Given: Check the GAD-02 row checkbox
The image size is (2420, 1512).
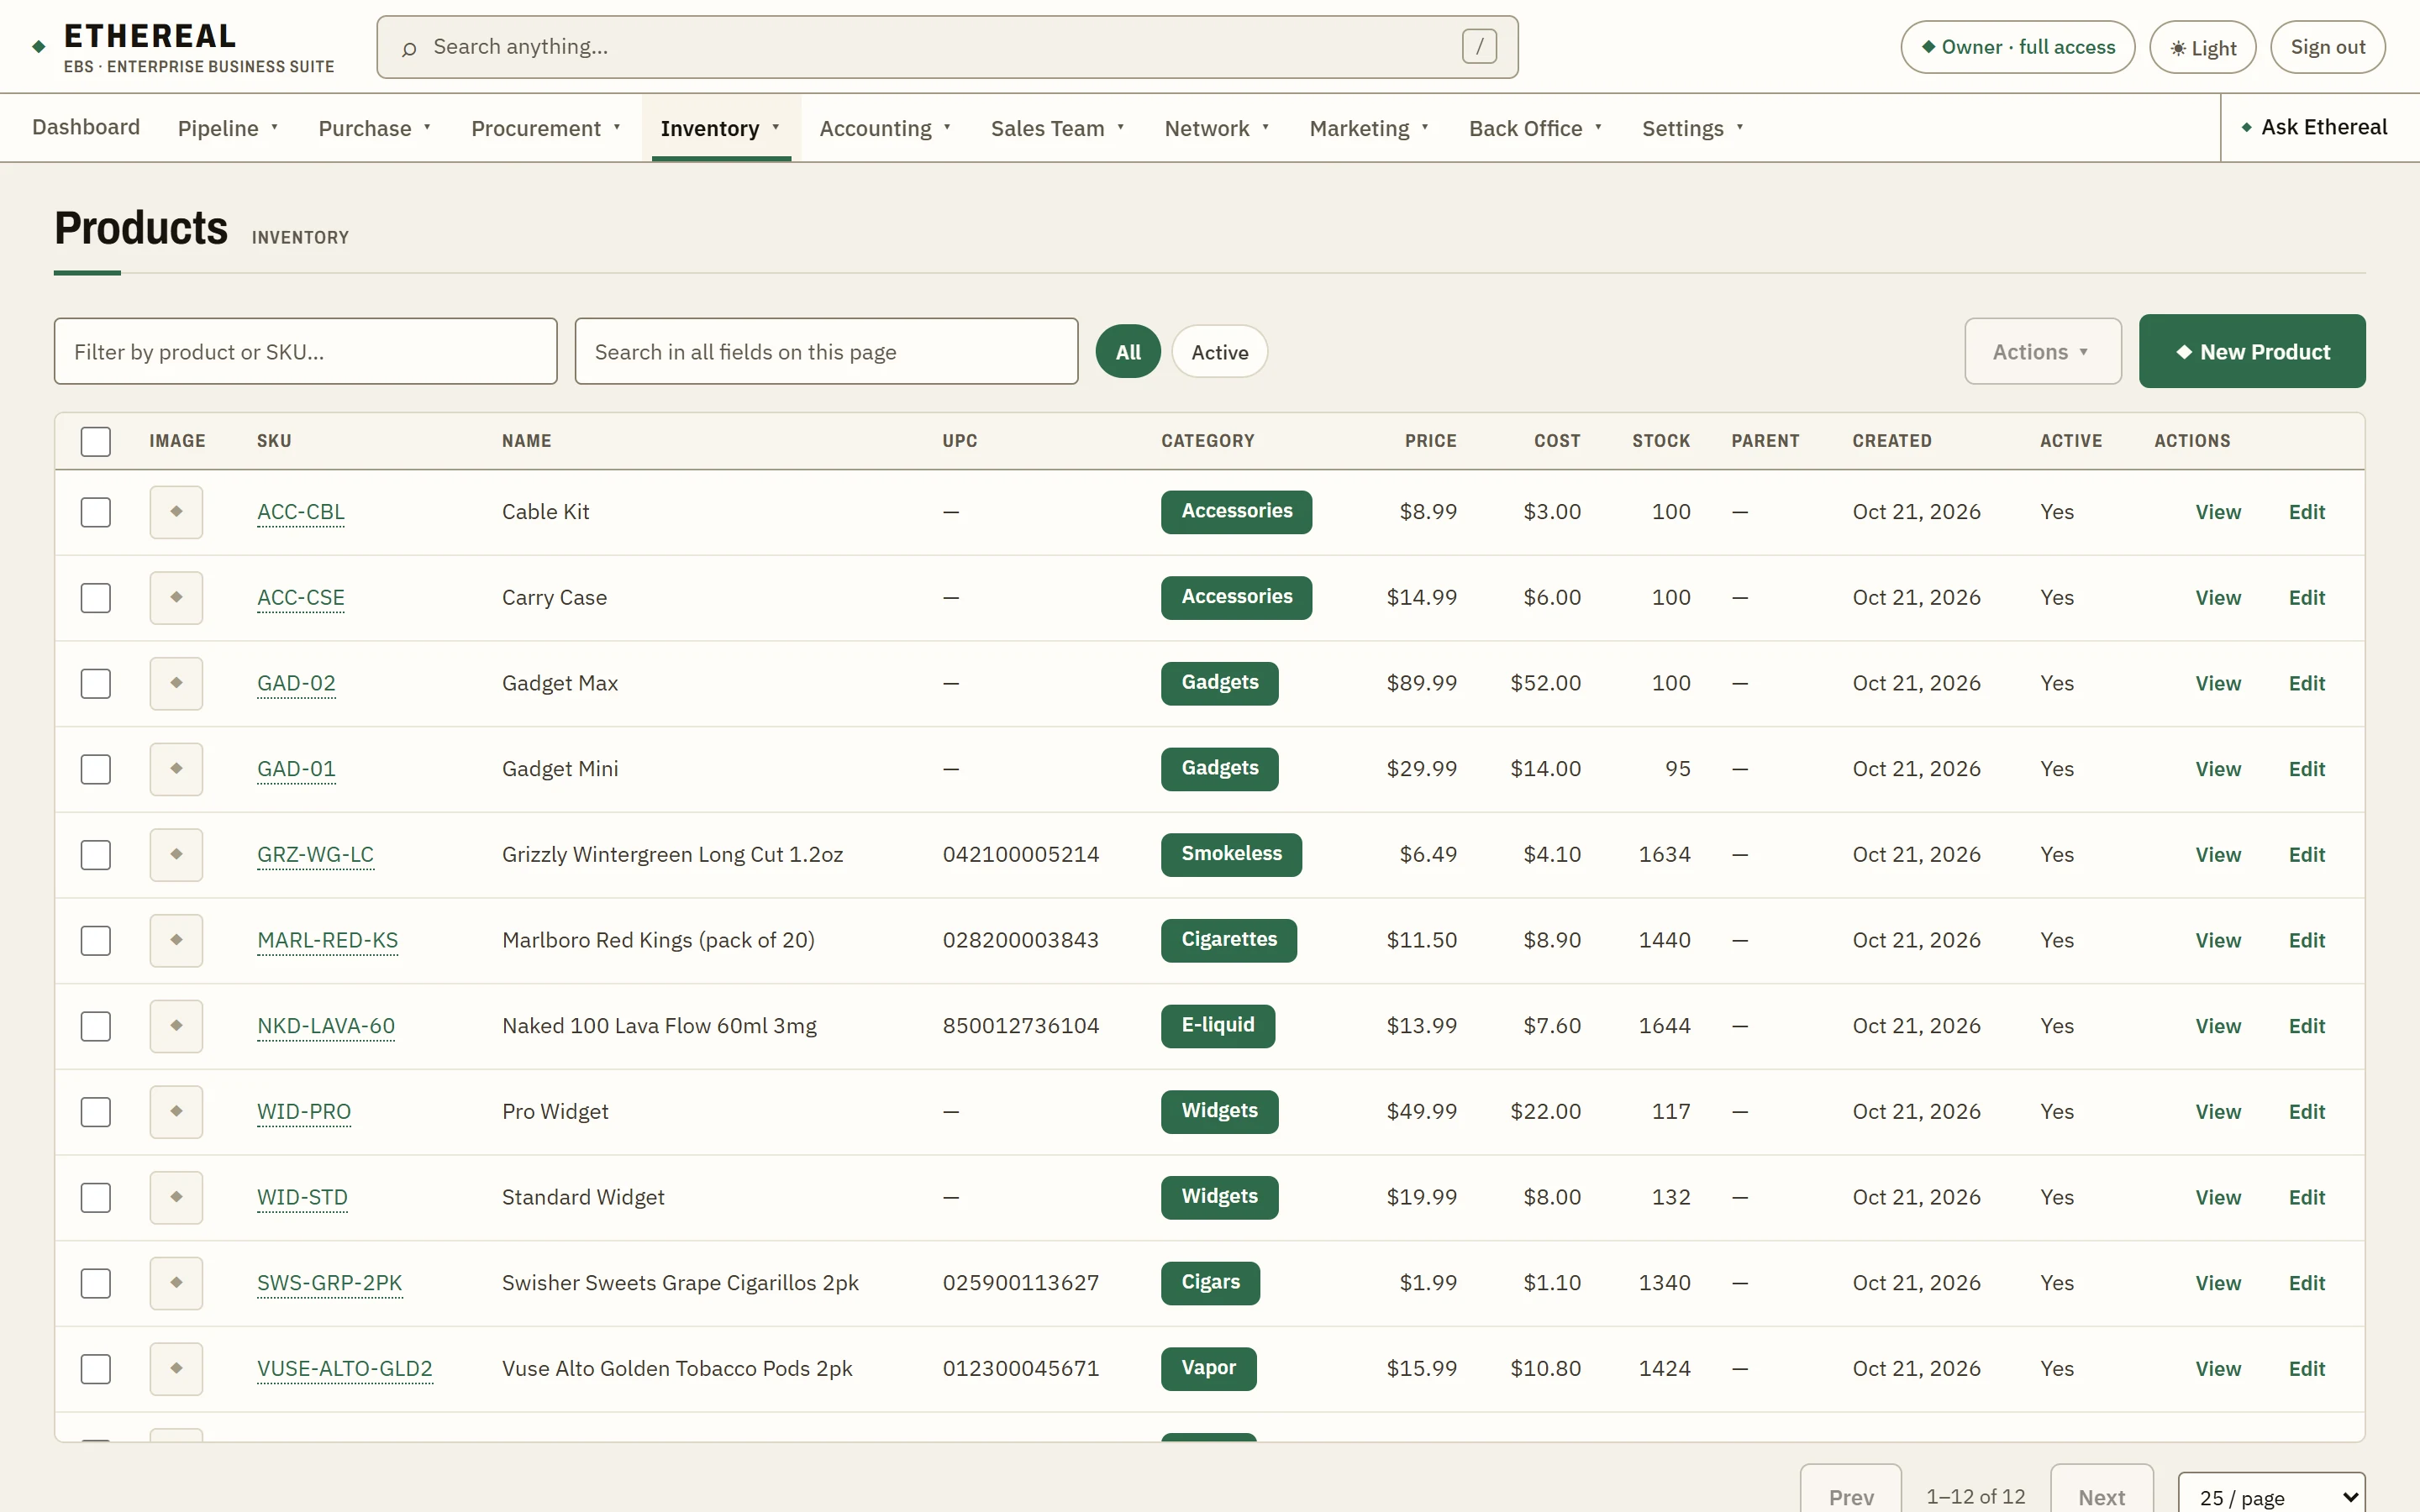Looking at the screenshot, I should click(x=96, y=684).
